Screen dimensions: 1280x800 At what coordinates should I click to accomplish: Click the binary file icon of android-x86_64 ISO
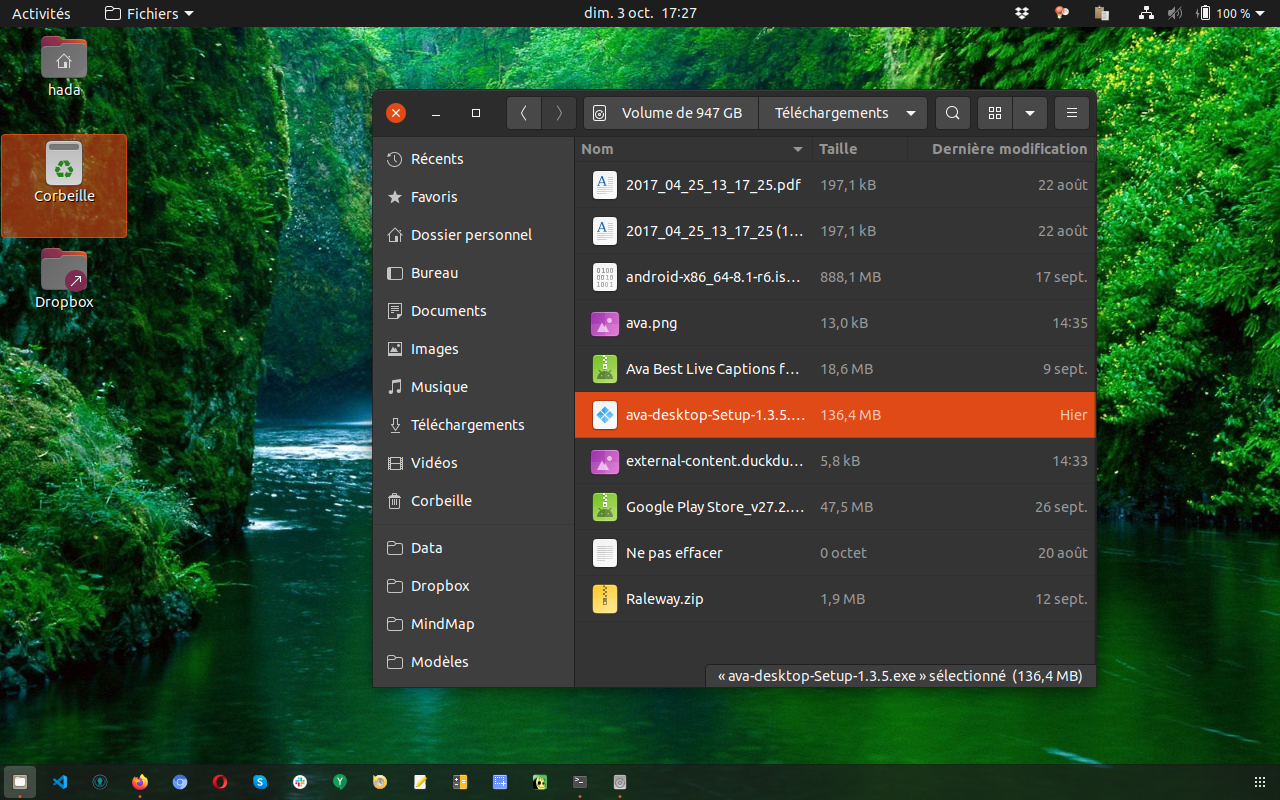(605, 277)
